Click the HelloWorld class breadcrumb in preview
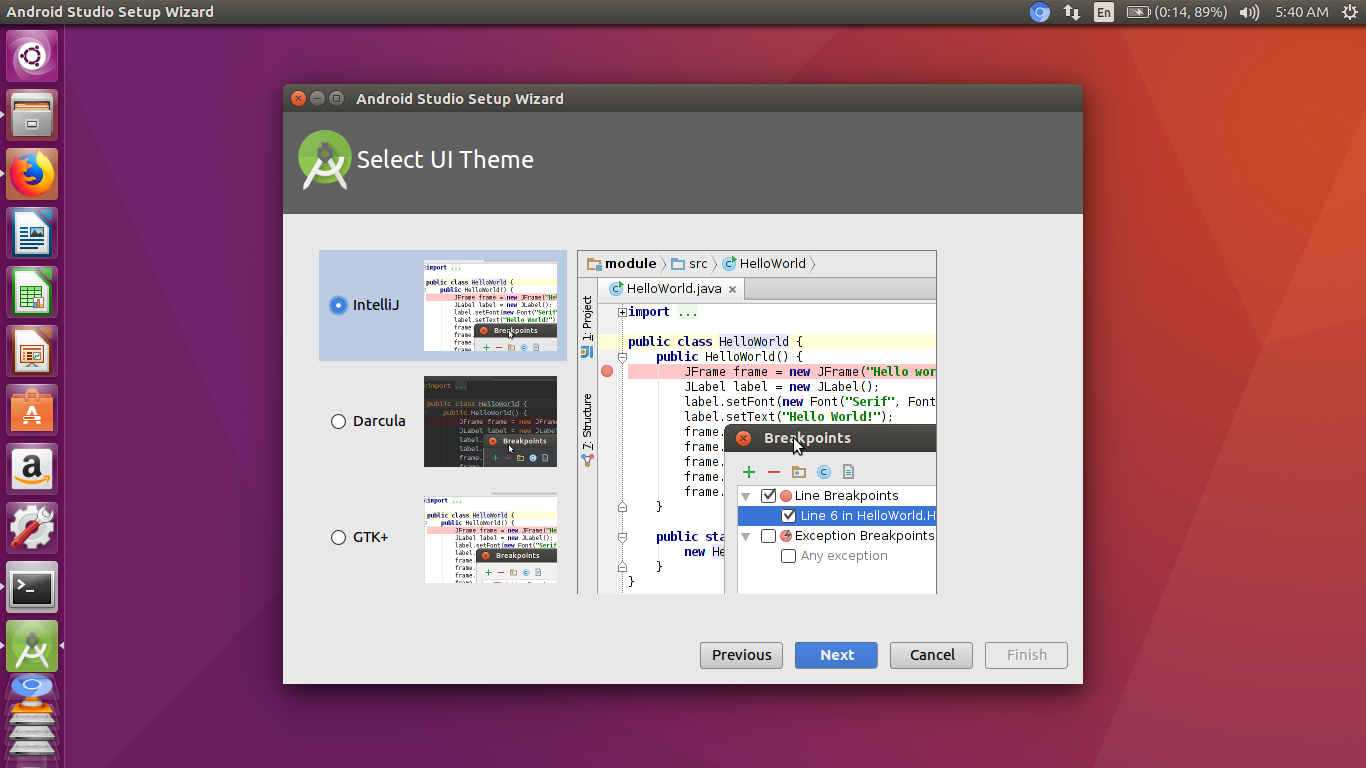 click(764, 264)
